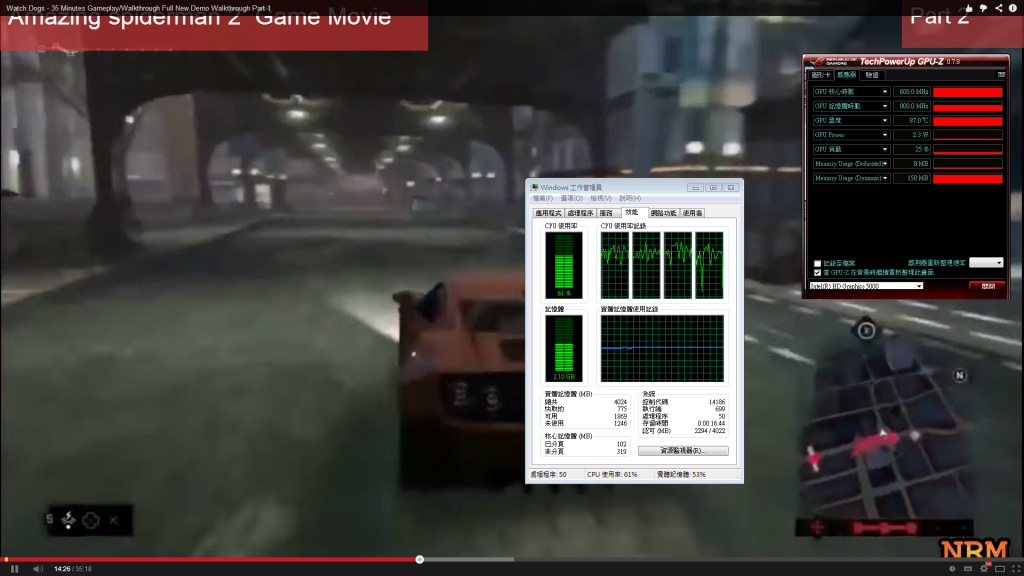This screenshot has width=1024, height=576.
Task: Switch to the 網路功能 tab
Action: (664, 213)
